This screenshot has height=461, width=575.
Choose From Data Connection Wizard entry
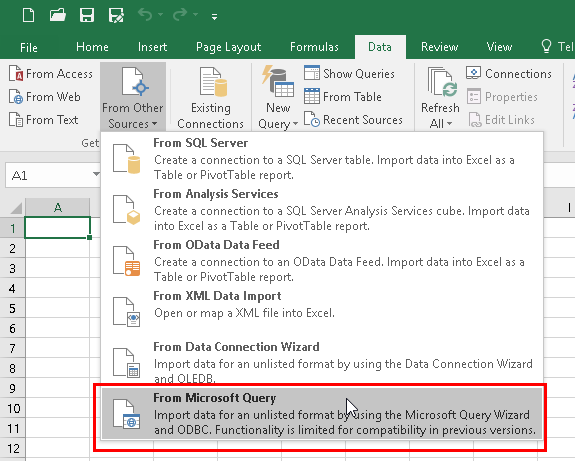pos(322,362)
